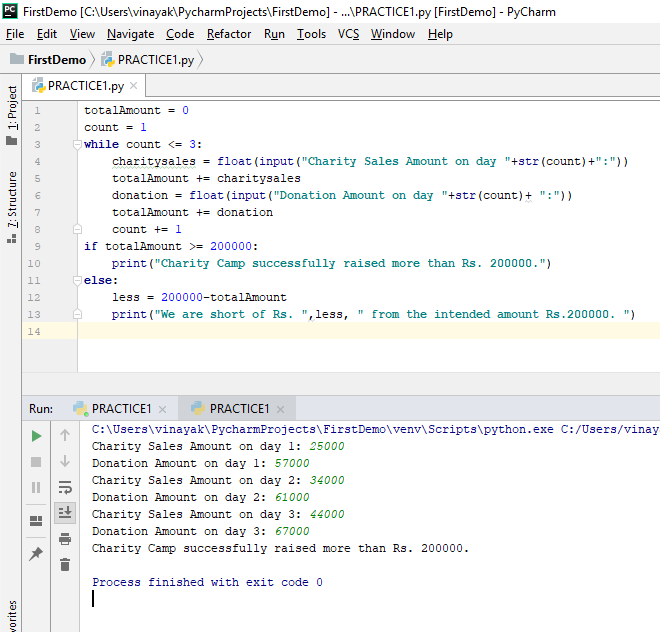Open the 2: Structure tool window
Viewport: 660px width, 632px height.
click(x=12, y=206)
